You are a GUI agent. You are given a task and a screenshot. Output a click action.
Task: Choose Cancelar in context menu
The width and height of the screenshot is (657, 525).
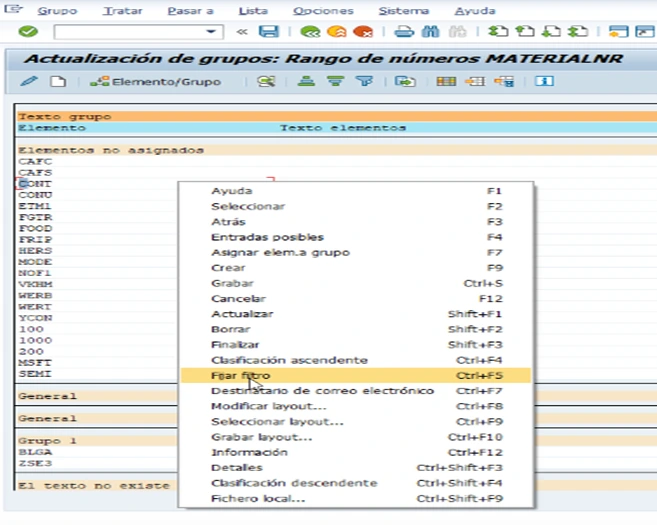356,299
